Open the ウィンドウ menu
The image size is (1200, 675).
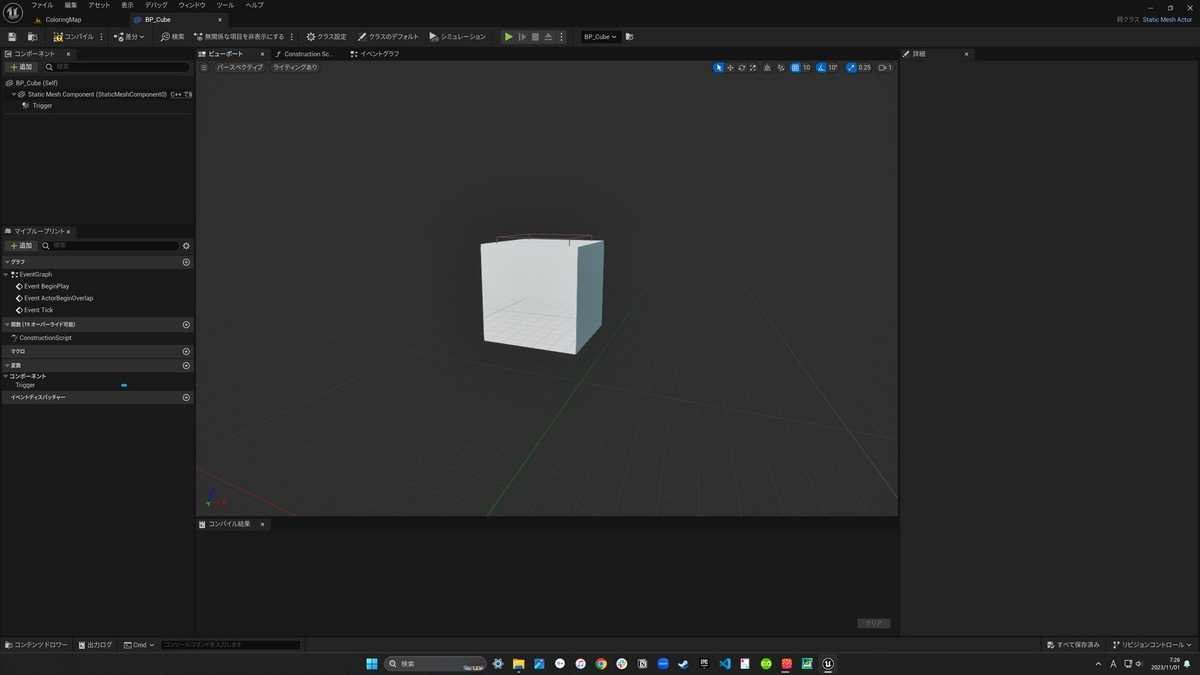[192, 5]
